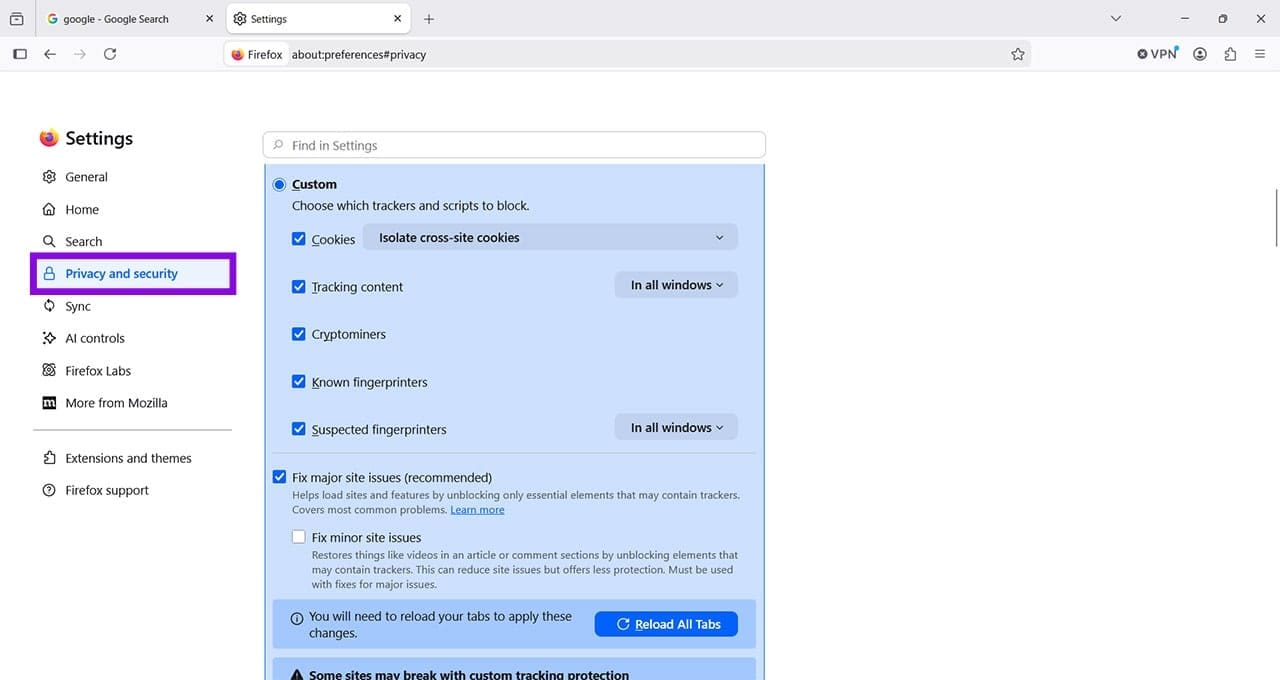Reload the current page icon
This screenshot has height=680, width=1280.
pyautogui.click(x=110, y=54)
